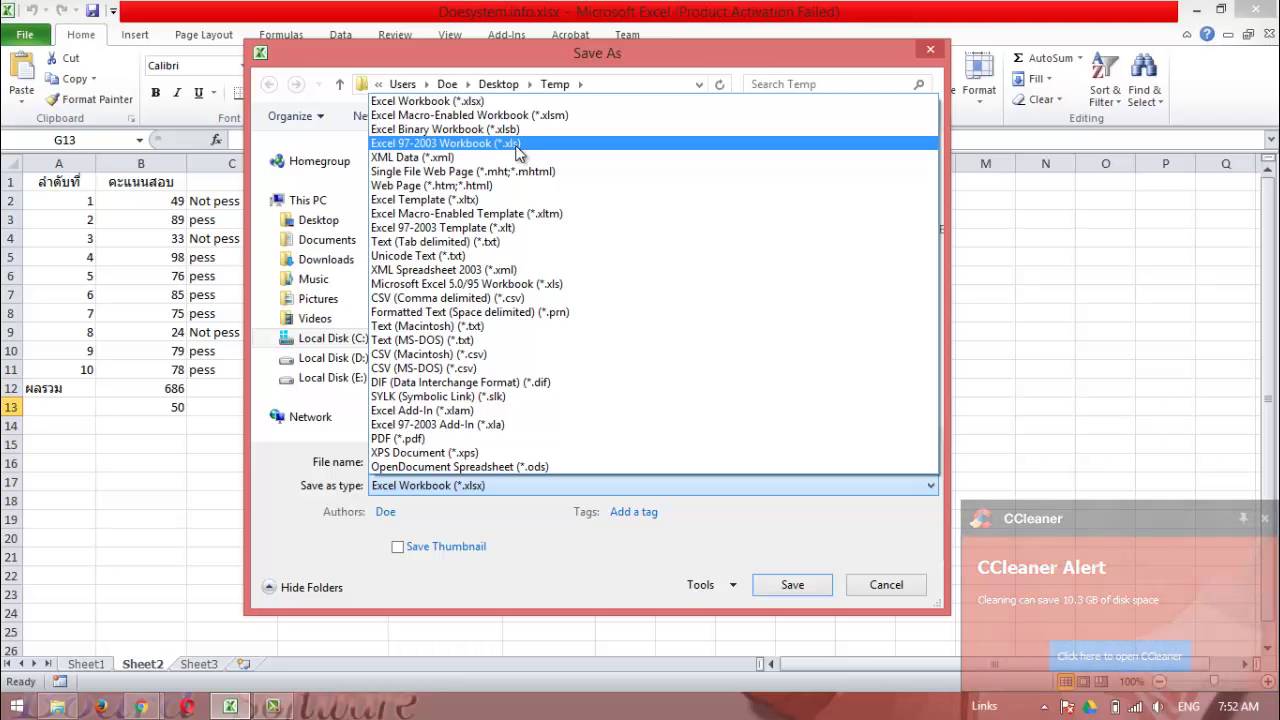
Task: Tick the Save Thumbnail checkbox
Action: [397, 547]
